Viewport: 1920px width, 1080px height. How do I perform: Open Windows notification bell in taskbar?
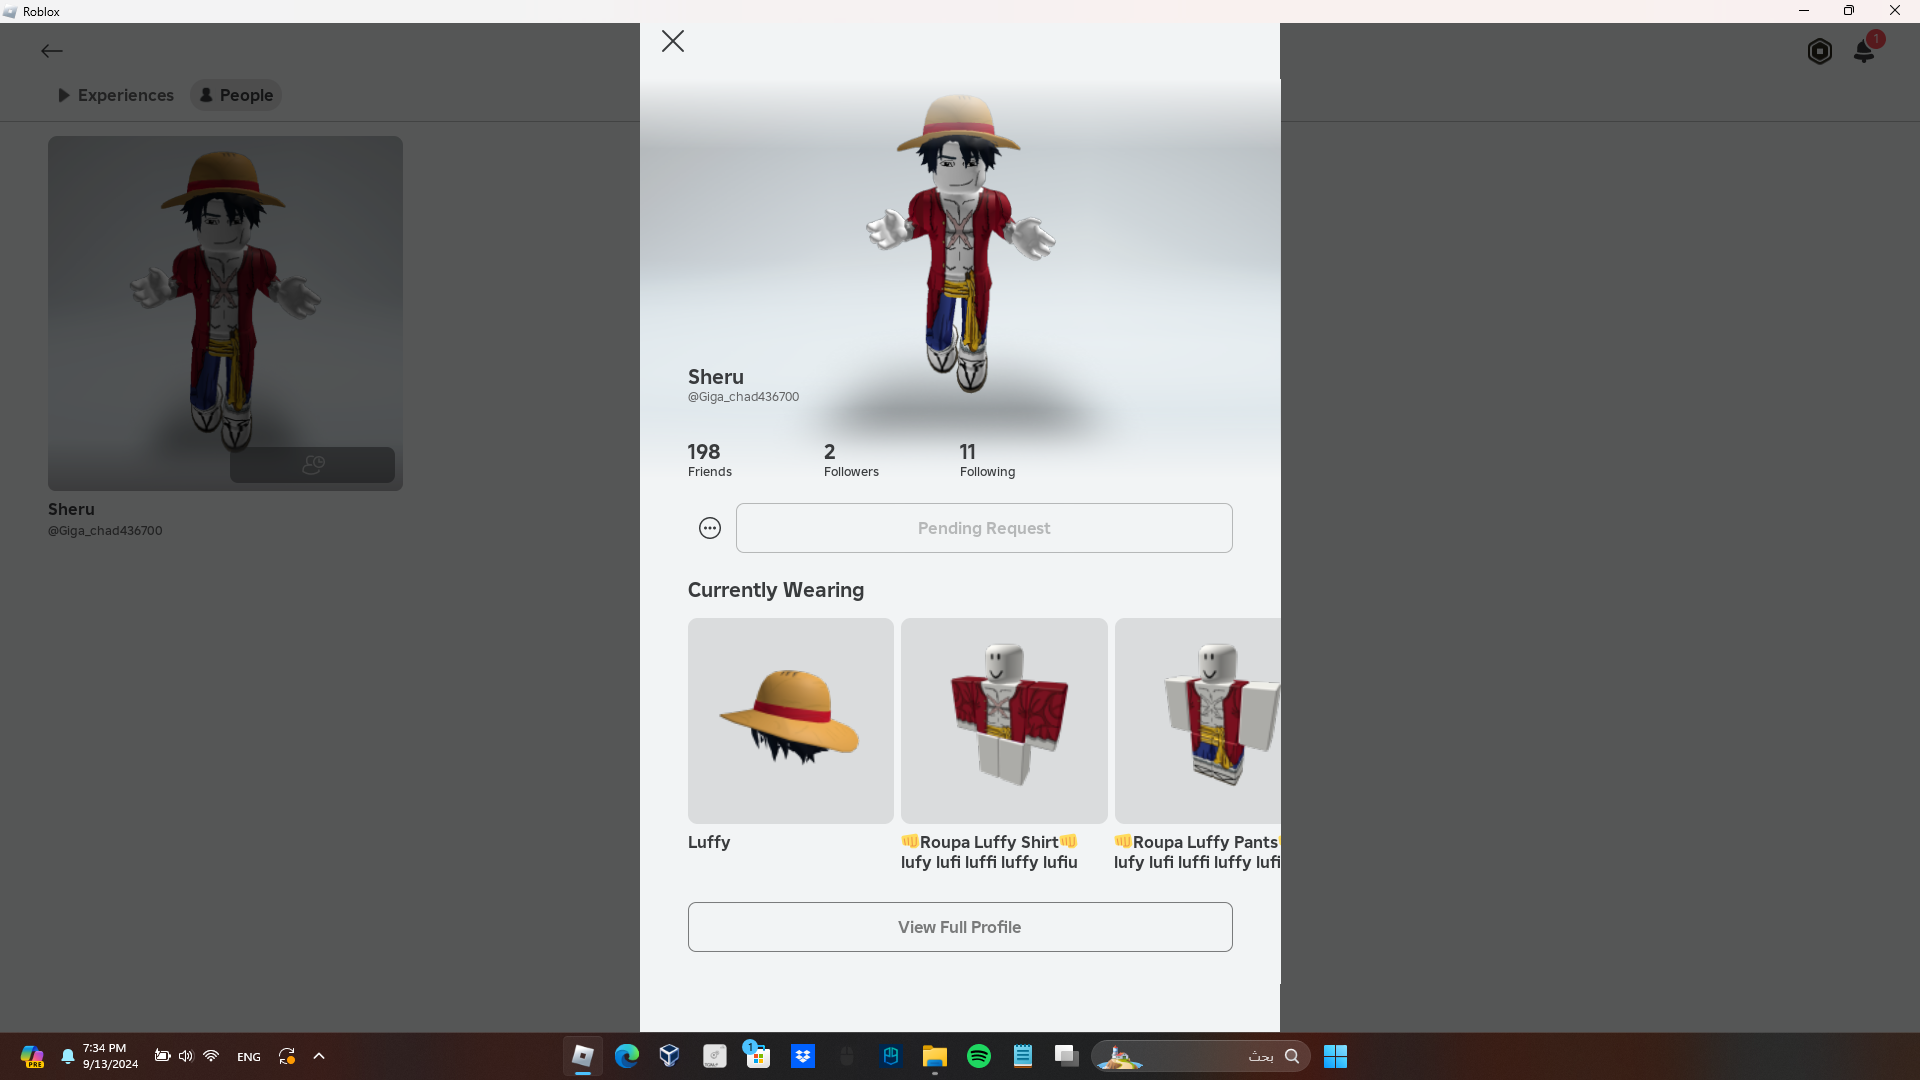click(68, 1056)
